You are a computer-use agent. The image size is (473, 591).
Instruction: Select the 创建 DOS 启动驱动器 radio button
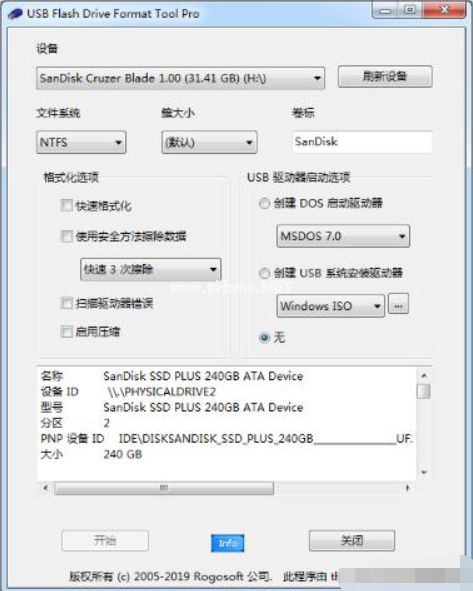[264, 204]
